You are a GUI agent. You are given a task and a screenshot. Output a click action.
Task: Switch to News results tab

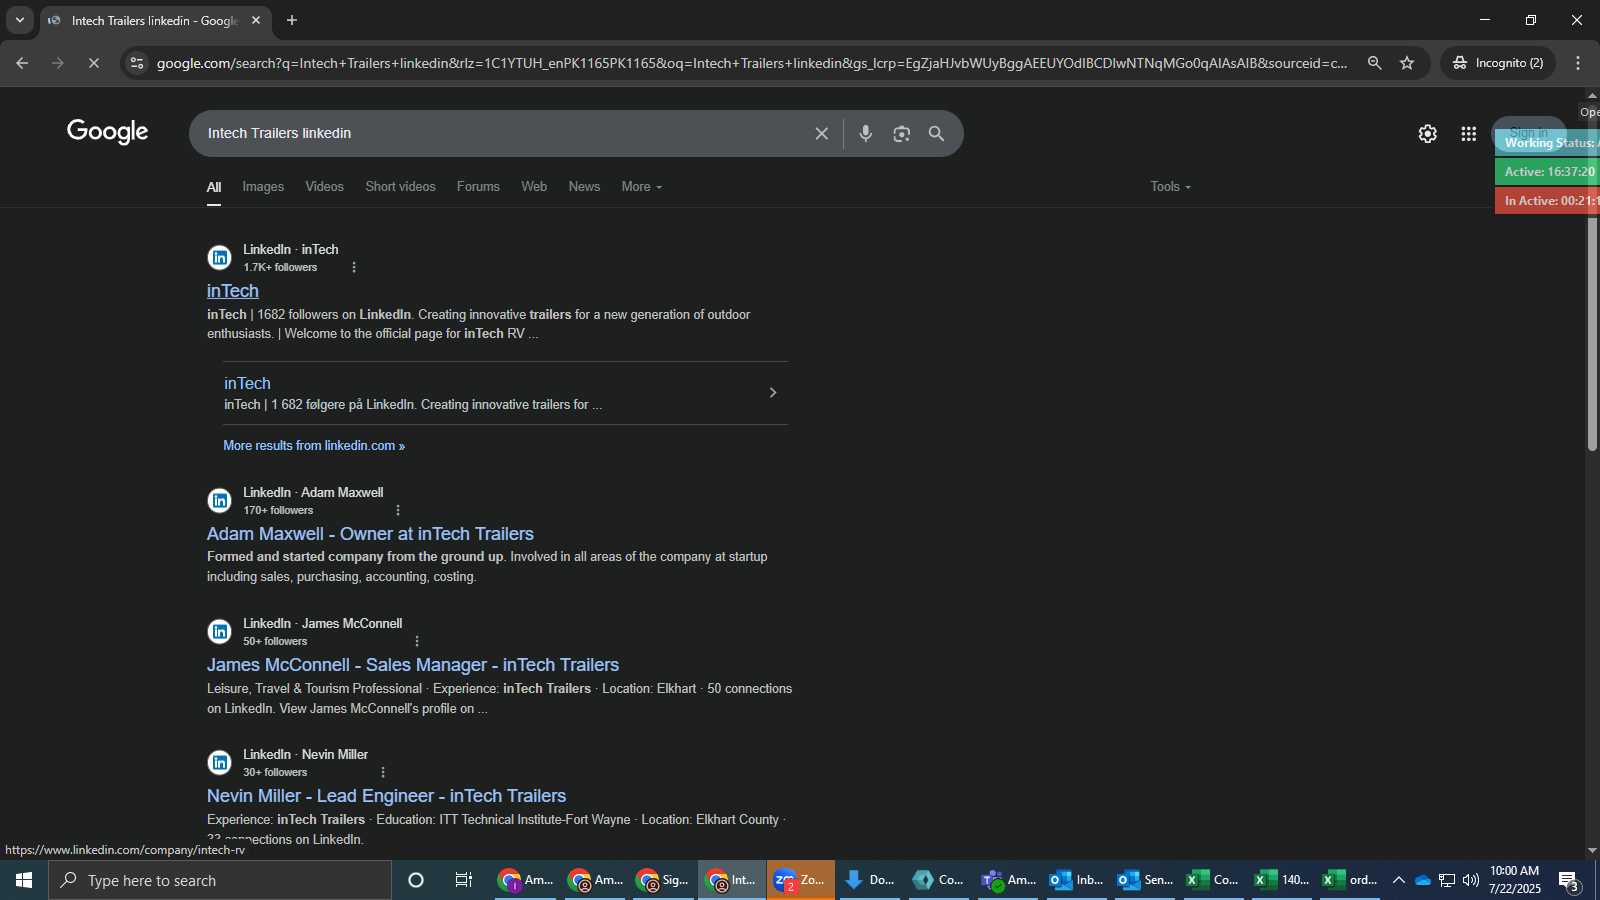pyautogui.click(x=584, y=187)
